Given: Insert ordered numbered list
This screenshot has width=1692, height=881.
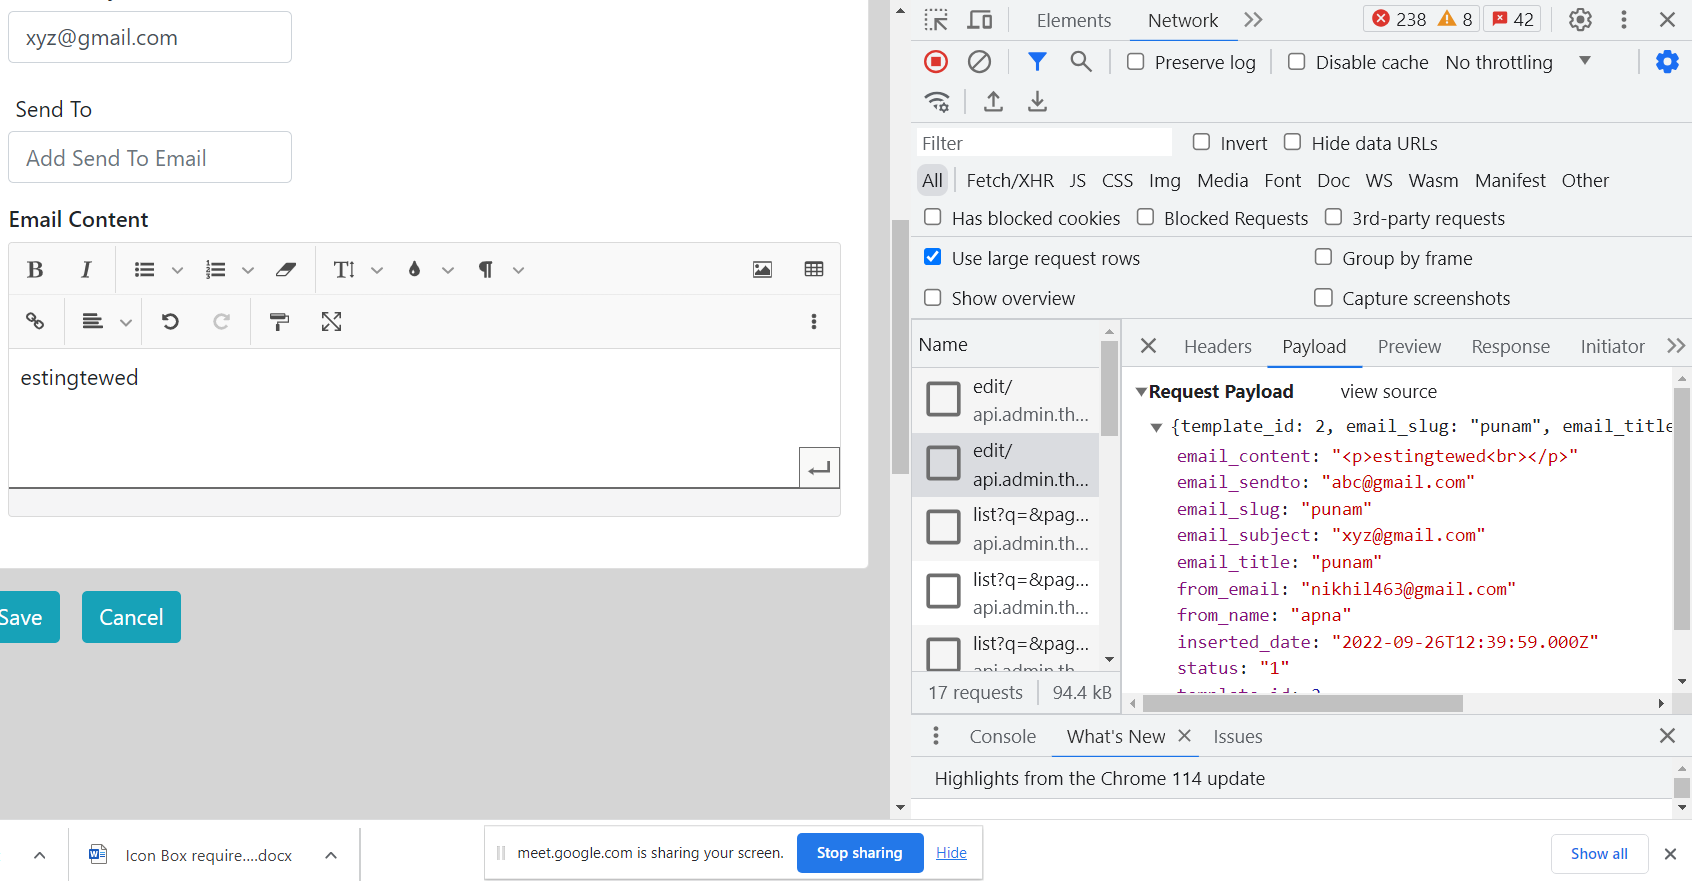Looking at the screenshot, I should 215,269.
